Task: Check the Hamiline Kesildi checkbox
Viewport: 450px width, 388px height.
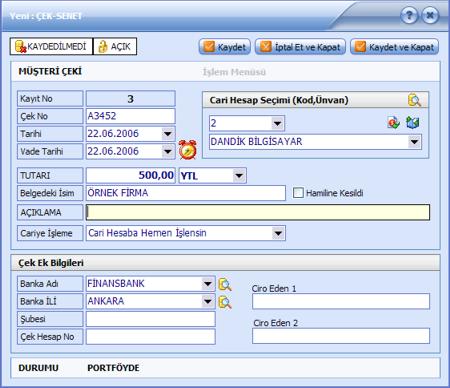Action: tap(298, 193)
